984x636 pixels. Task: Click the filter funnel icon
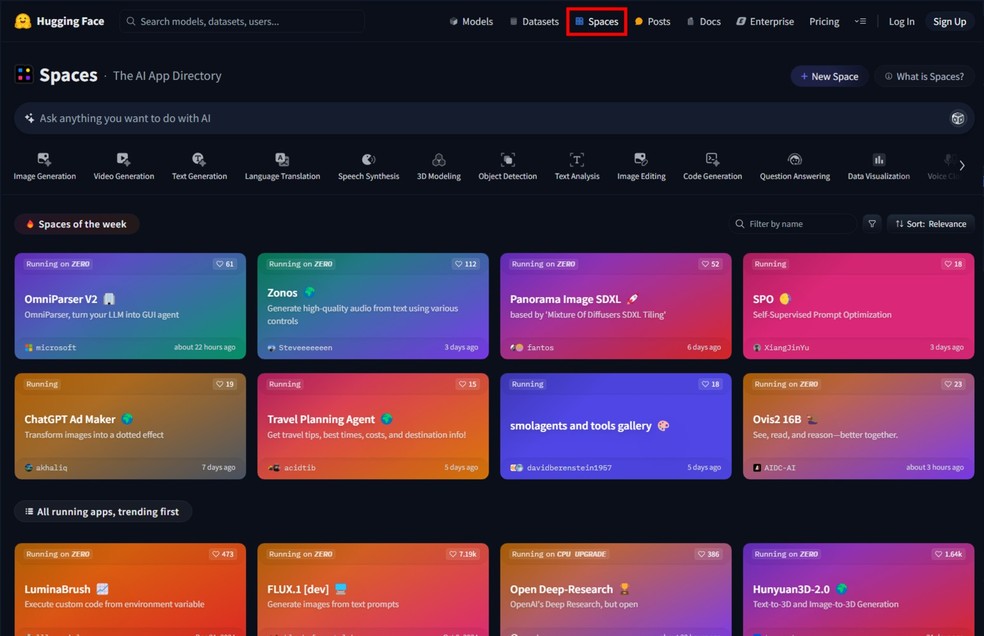872,224
